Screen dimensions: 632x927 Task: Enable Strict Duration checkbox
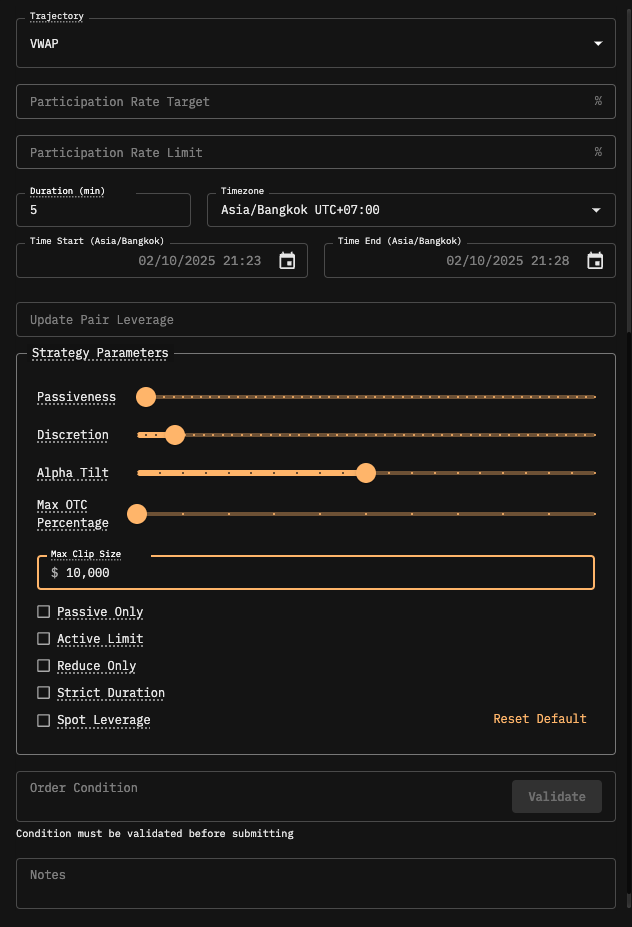(43, 693)
